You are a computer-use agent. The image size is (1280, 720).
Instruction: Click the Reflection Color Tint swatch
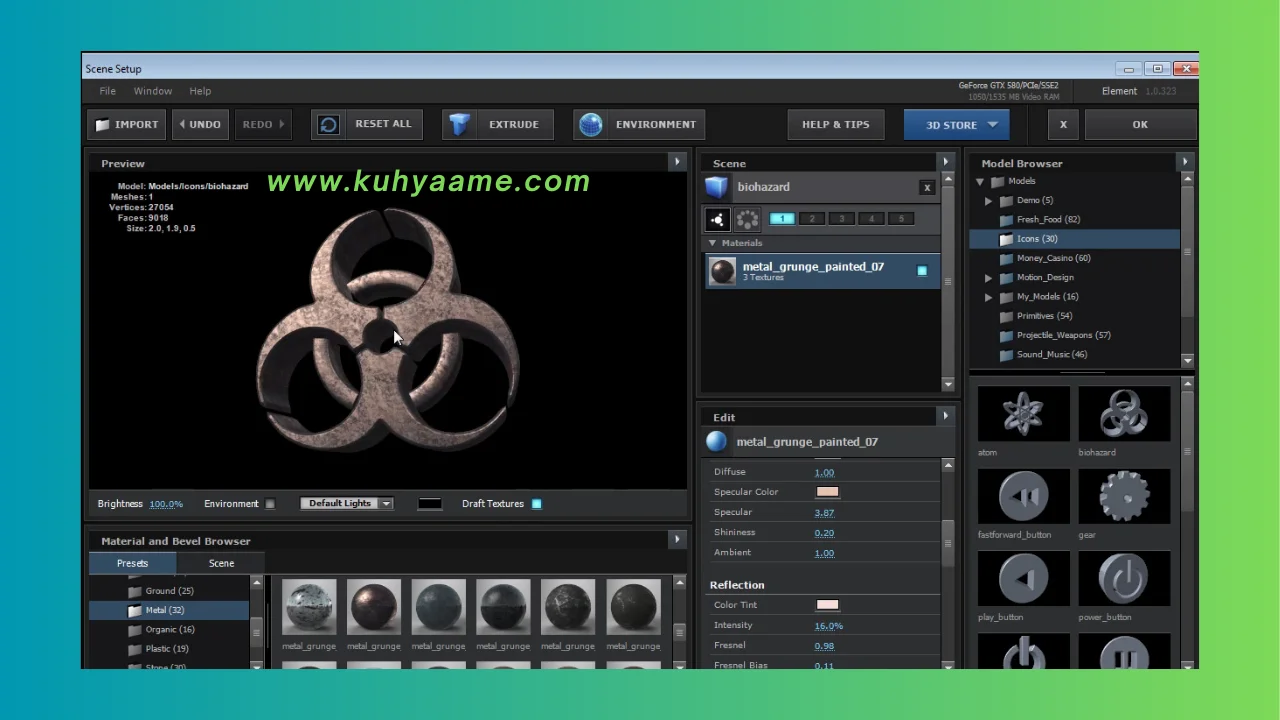pyautogui.click(x=827, y=605)
